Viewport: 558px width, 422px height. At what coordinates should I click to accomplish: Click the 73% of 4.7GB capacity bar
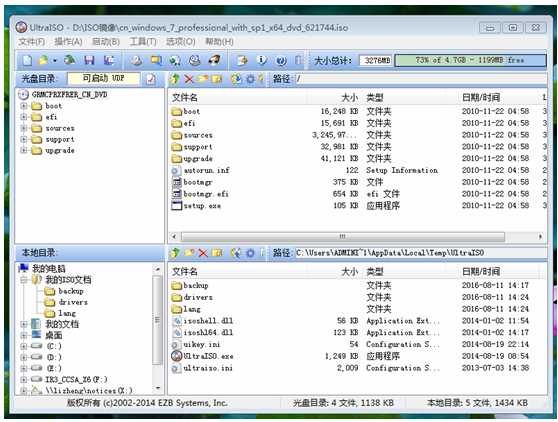470,60
